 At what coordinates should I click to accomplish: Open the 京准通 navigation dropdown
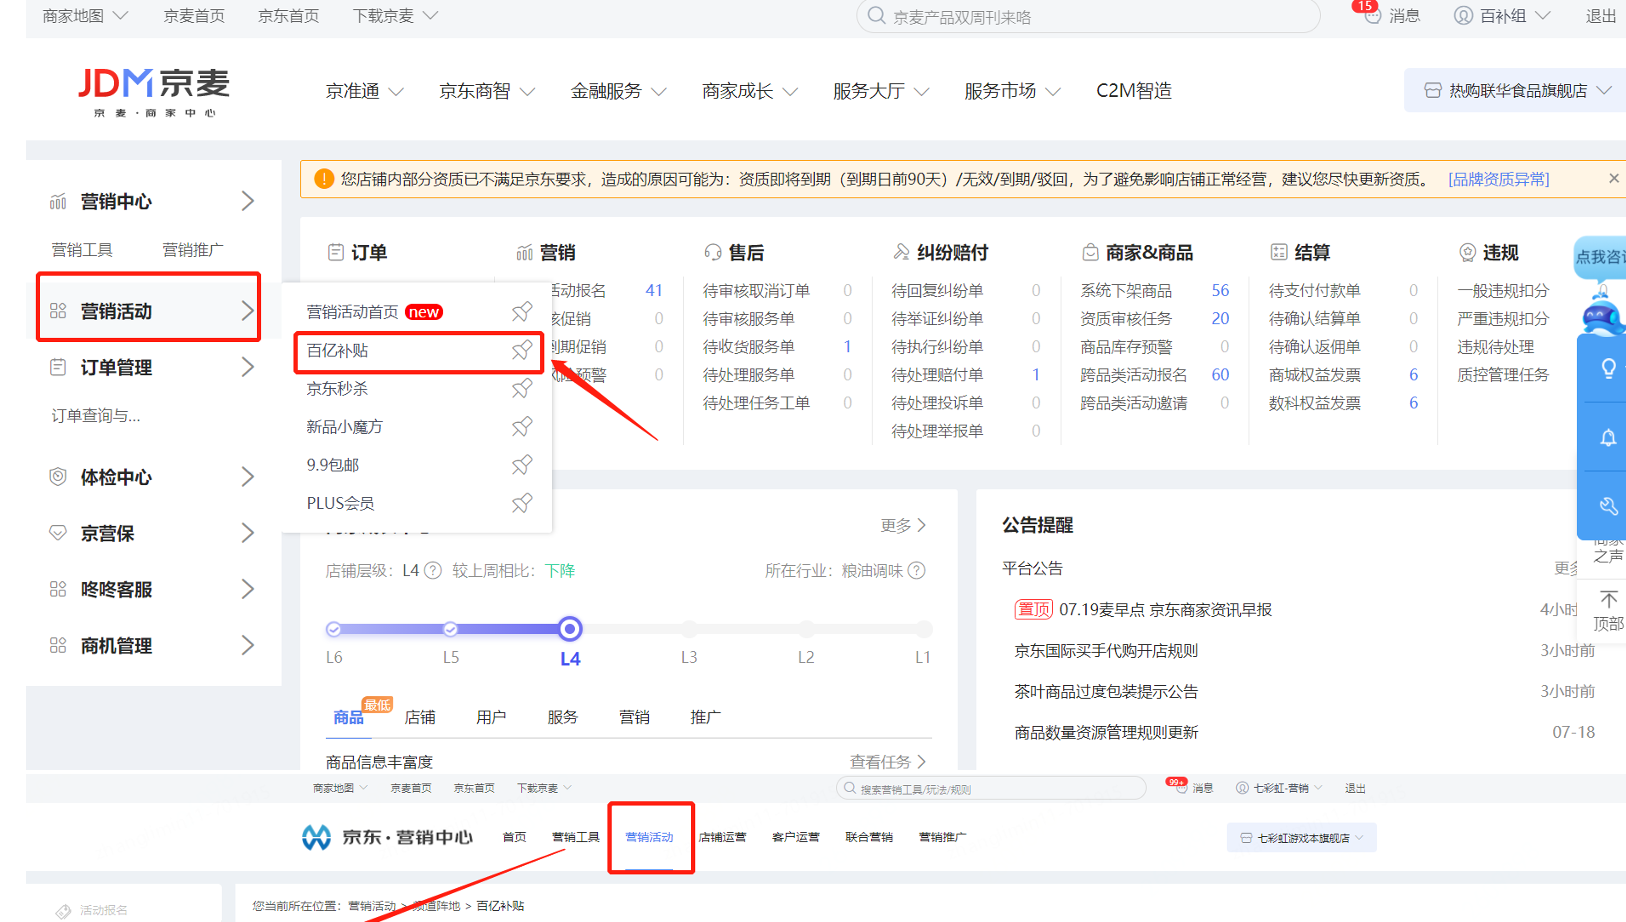coord(364,91)
